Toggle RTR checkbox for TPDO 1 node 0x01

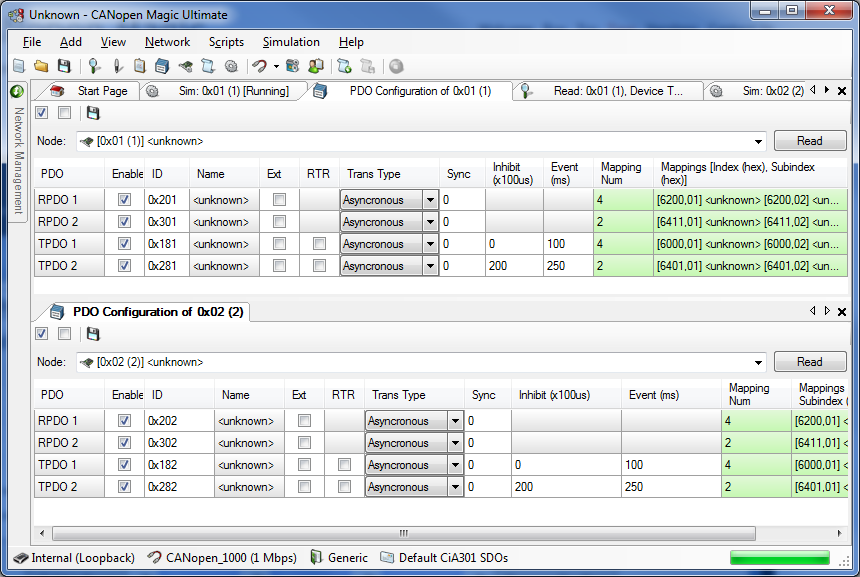[318, 244]
